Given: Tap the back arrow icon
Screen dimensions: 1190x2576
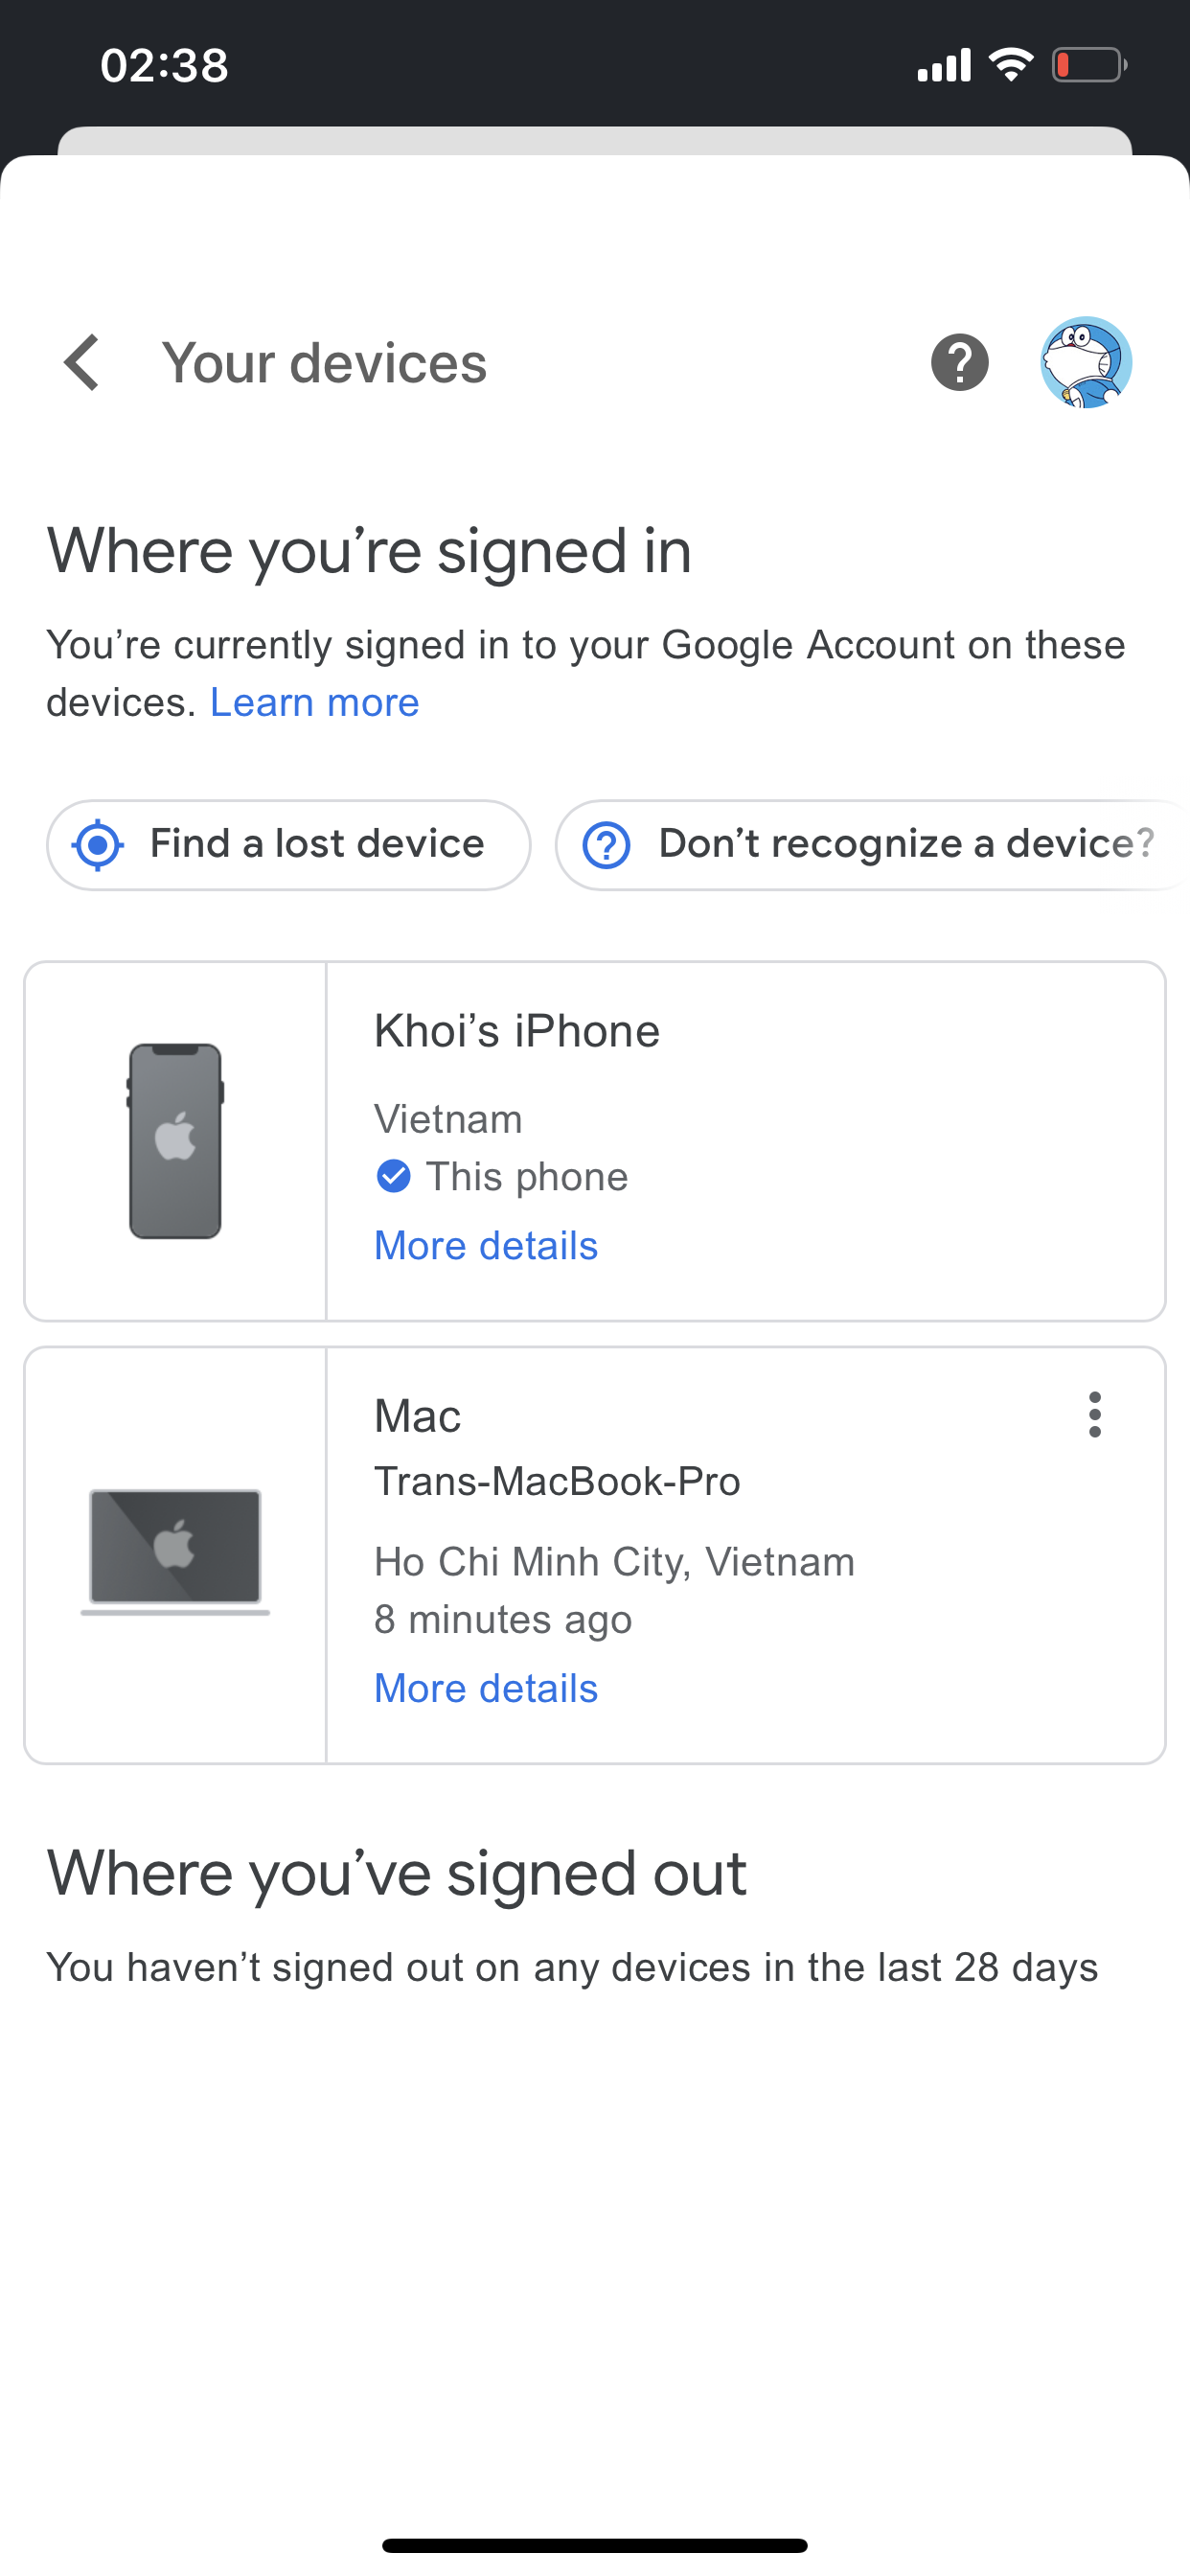Looking at the screenshot, I should coord(82,362).
